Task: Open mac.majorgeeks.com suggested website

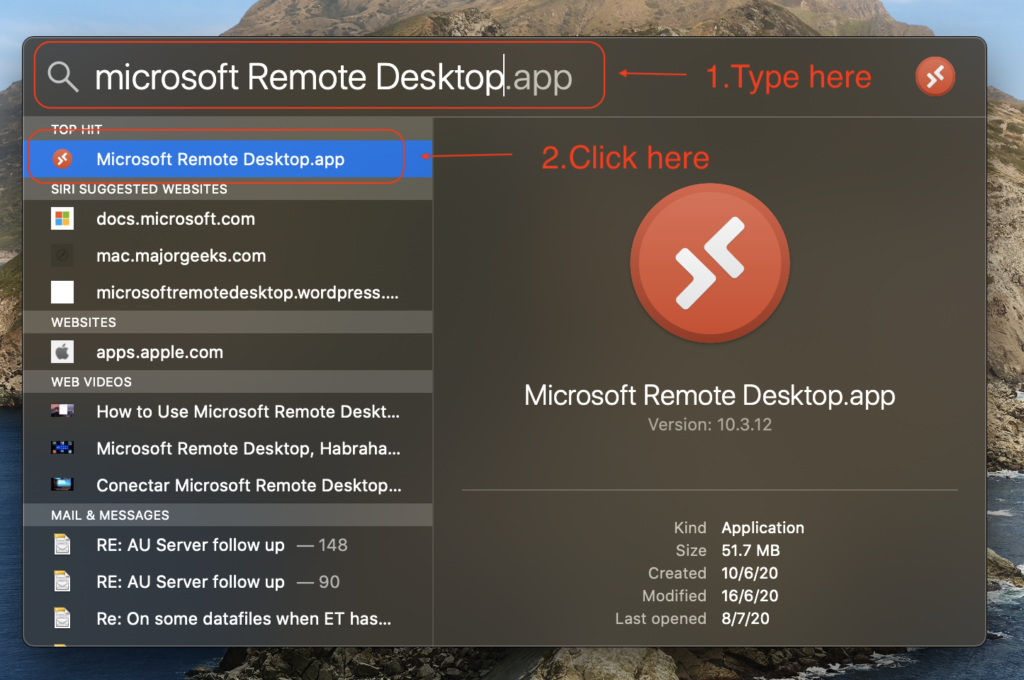Action: pyautogui.click(x=228, y=255)
